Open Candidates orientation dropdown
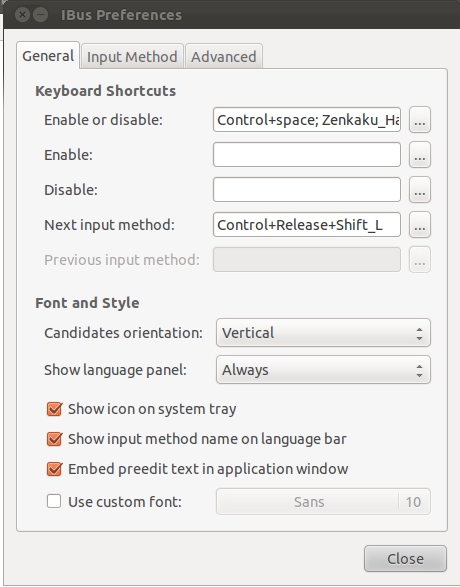 323,333
